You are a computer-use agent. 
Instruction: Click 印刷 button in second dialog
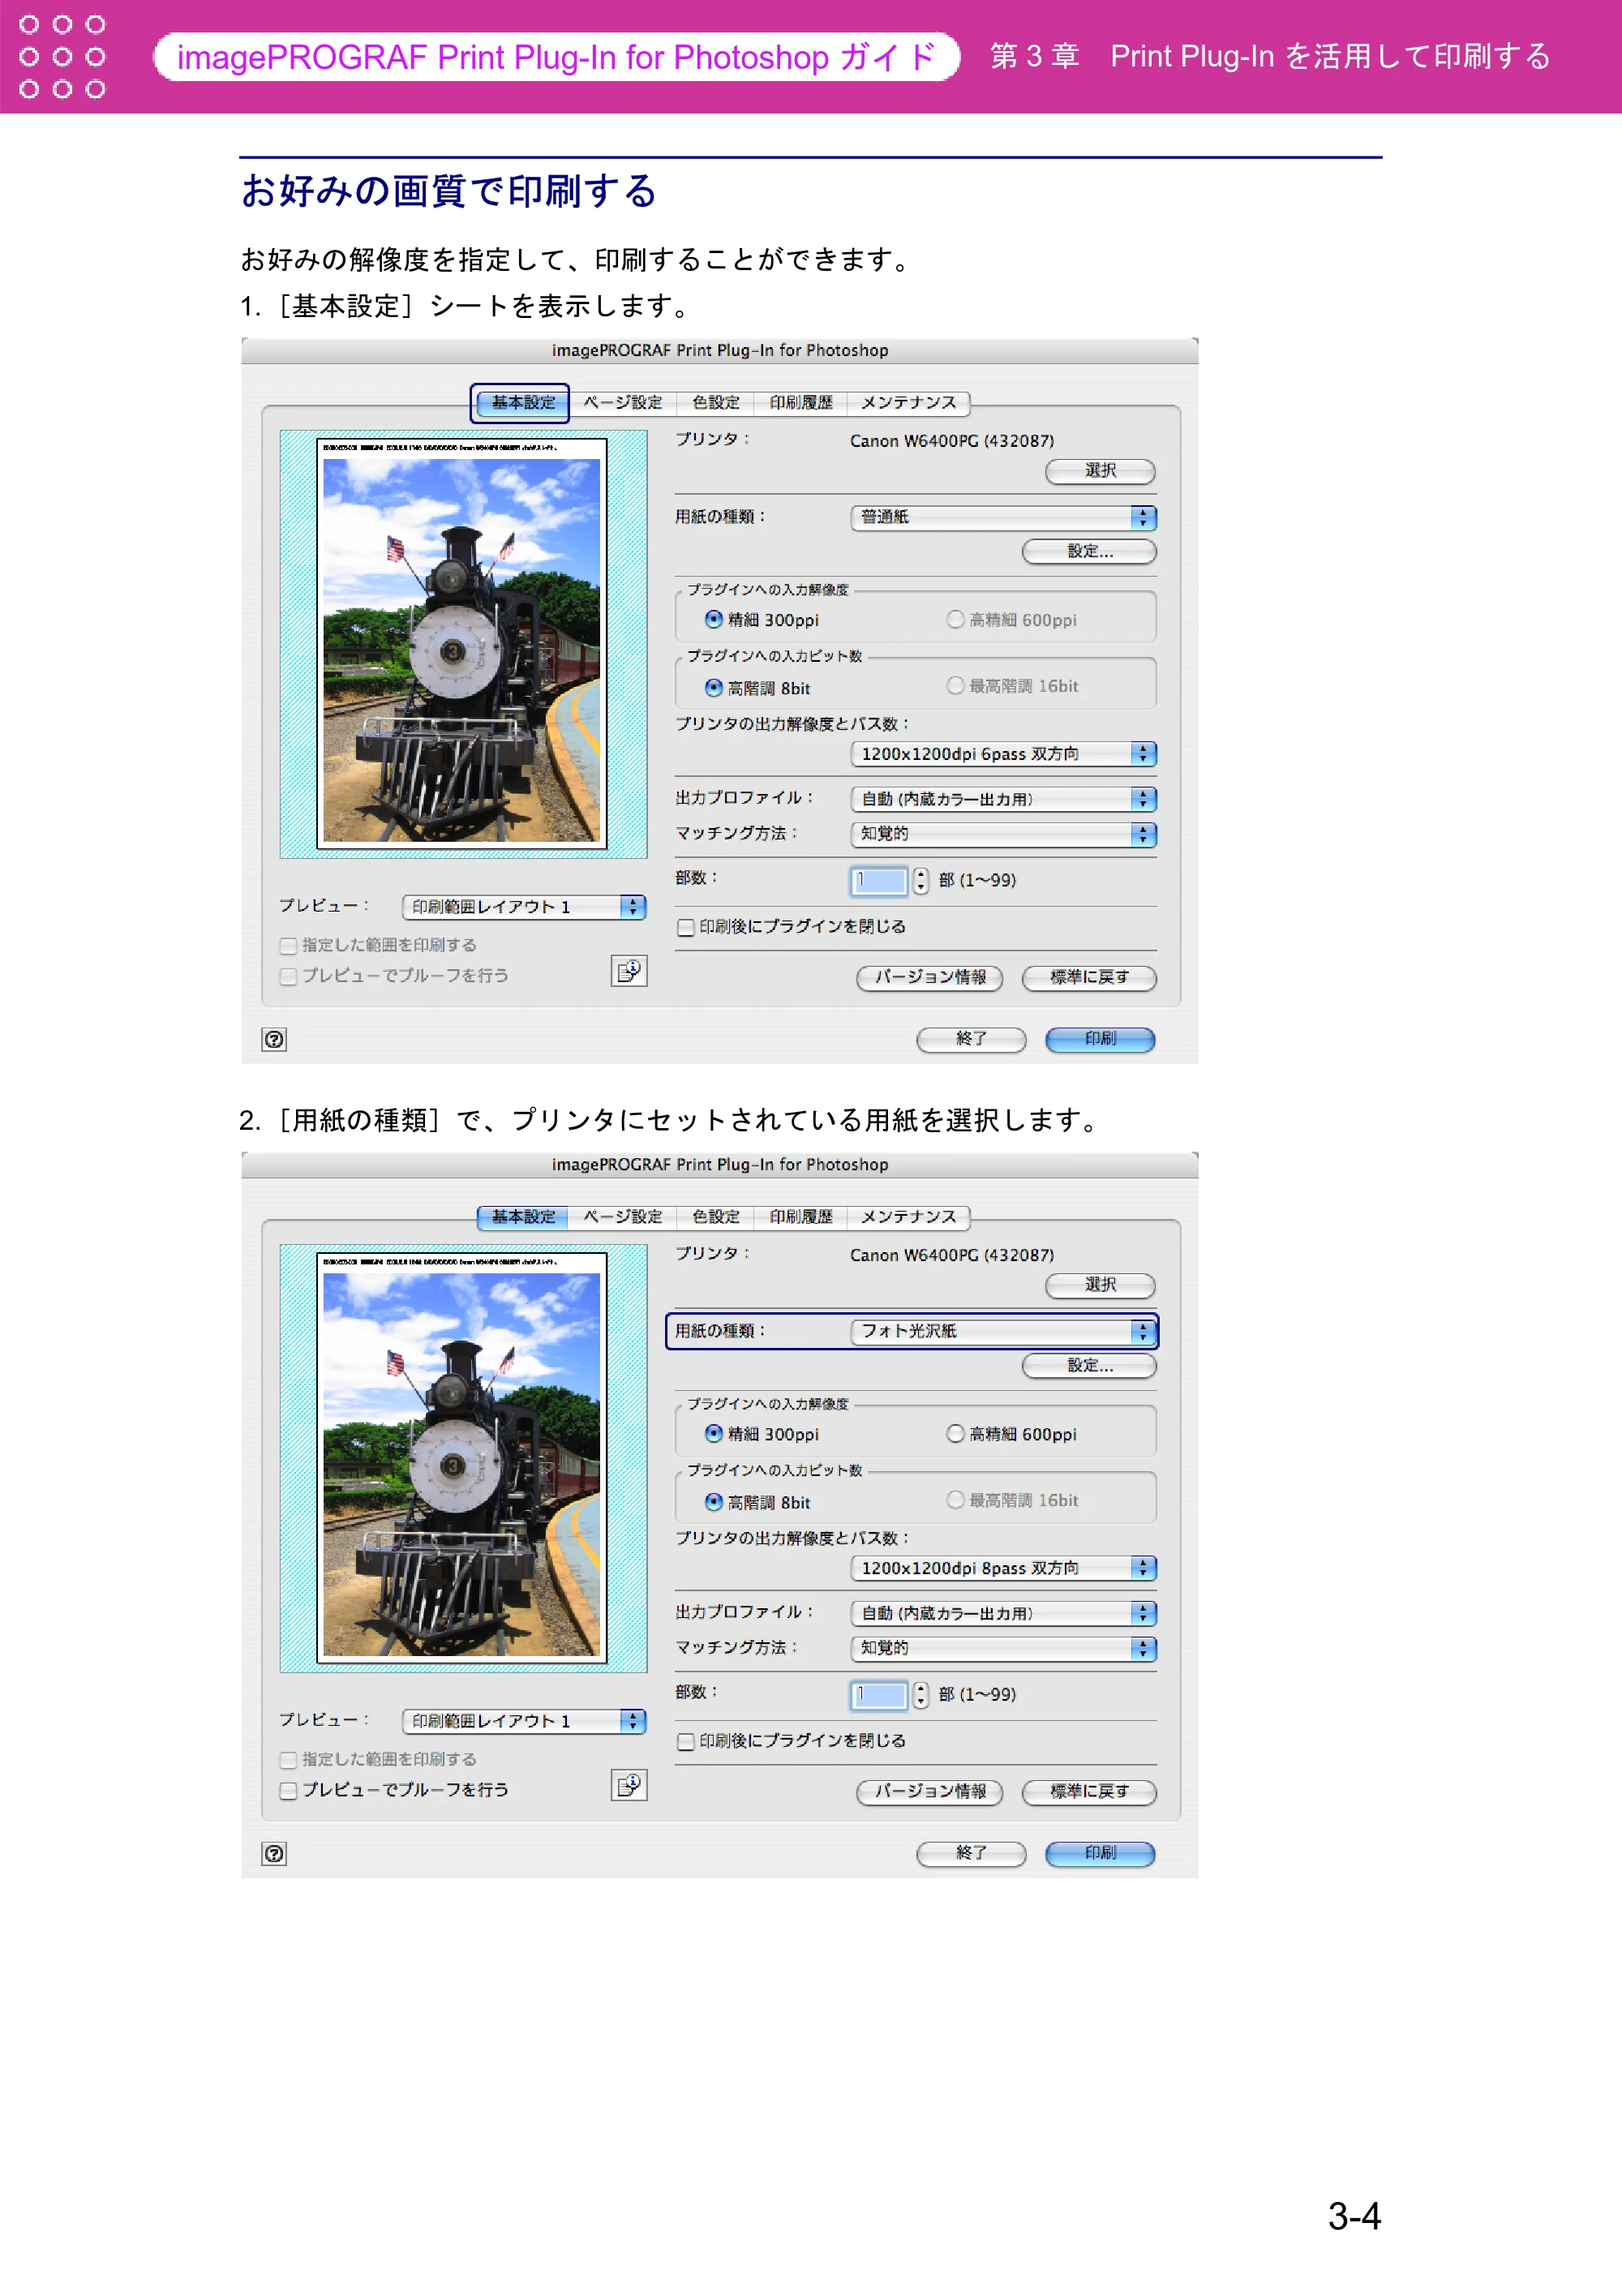(1100, 1853)
